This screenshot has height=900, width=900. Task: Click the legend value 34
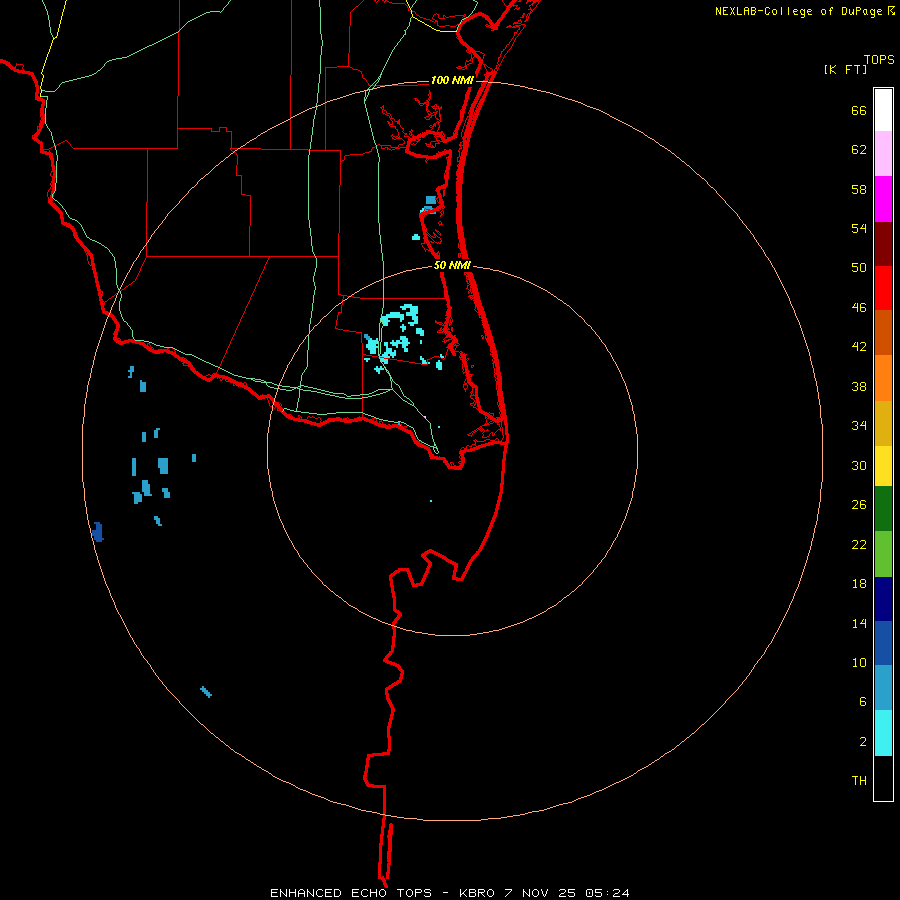click(x=859, y=425)
